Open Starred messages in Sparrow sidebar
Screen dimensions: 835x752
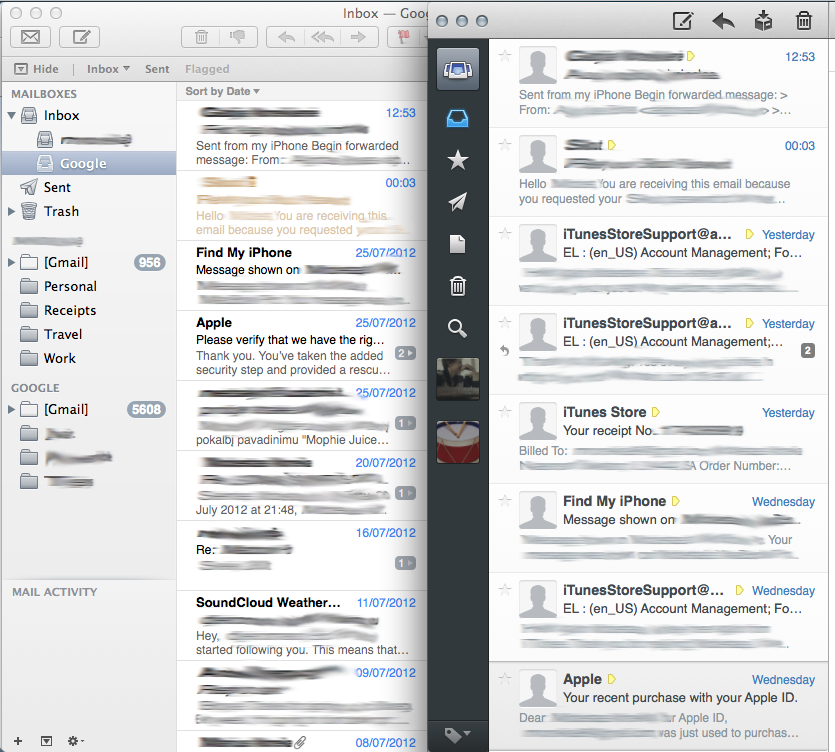click(457, 160)
